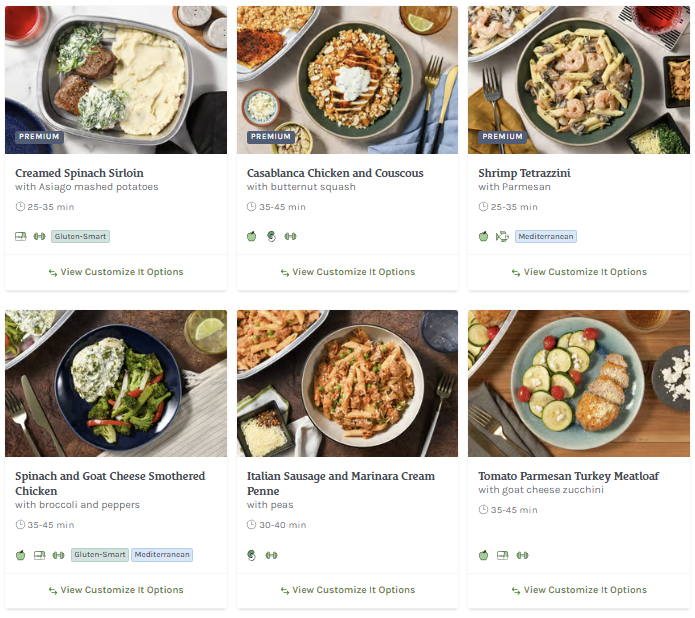Expand Customize It options for Shrimp Tetrazzini
Screen dimensions: 695x618
pyautogui.click(x=579, y=272)
